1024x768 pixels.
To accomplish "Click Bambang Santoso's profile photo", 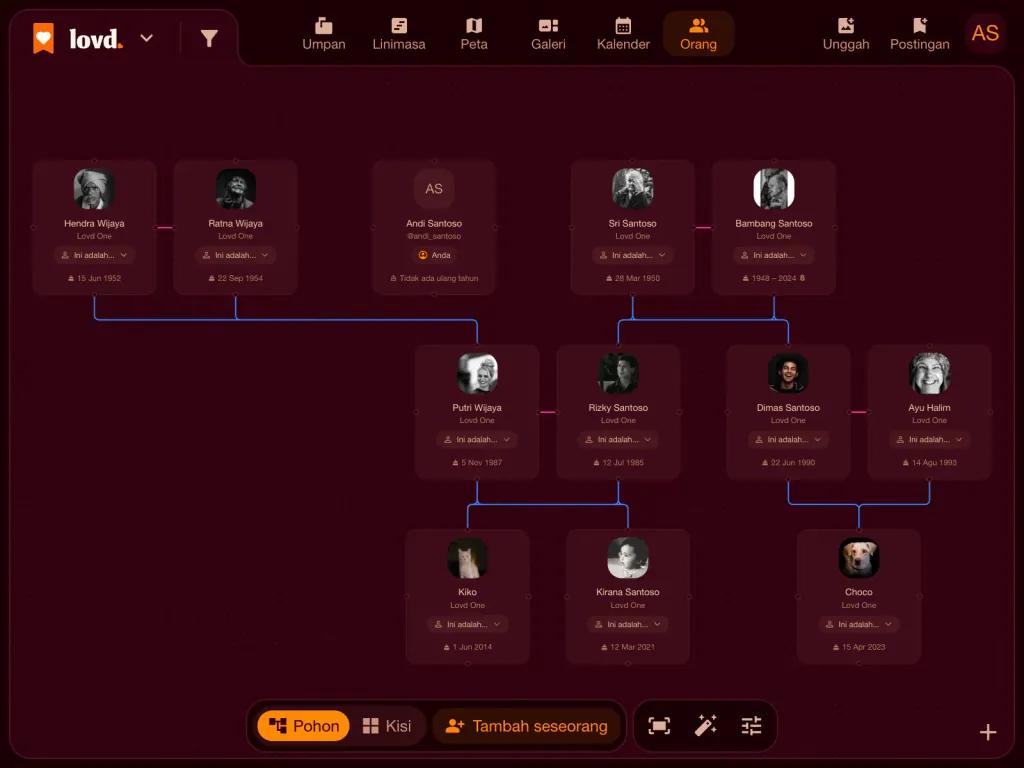I will [774, 189].
